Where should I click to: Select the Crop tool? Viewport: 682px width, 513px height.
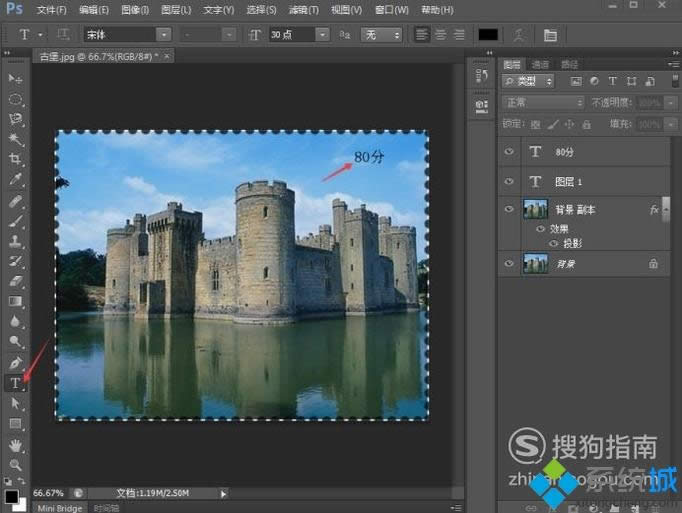tap(15, 159)
